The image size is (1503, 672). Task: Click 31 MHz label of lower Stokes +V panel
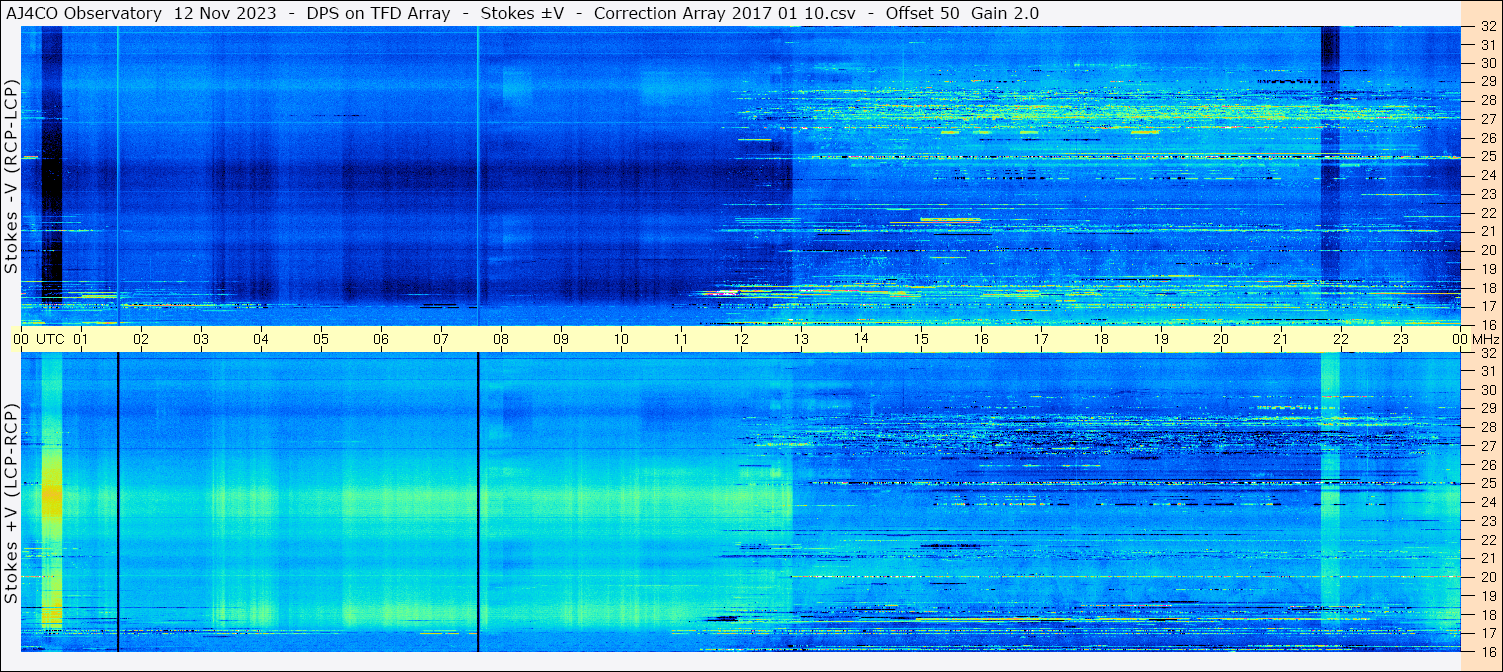pos(1487,371)
